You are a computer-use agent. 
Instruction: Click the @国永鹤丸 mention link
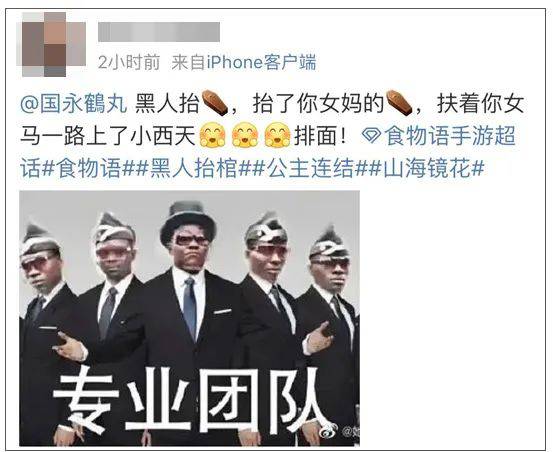tap(74, 104)
